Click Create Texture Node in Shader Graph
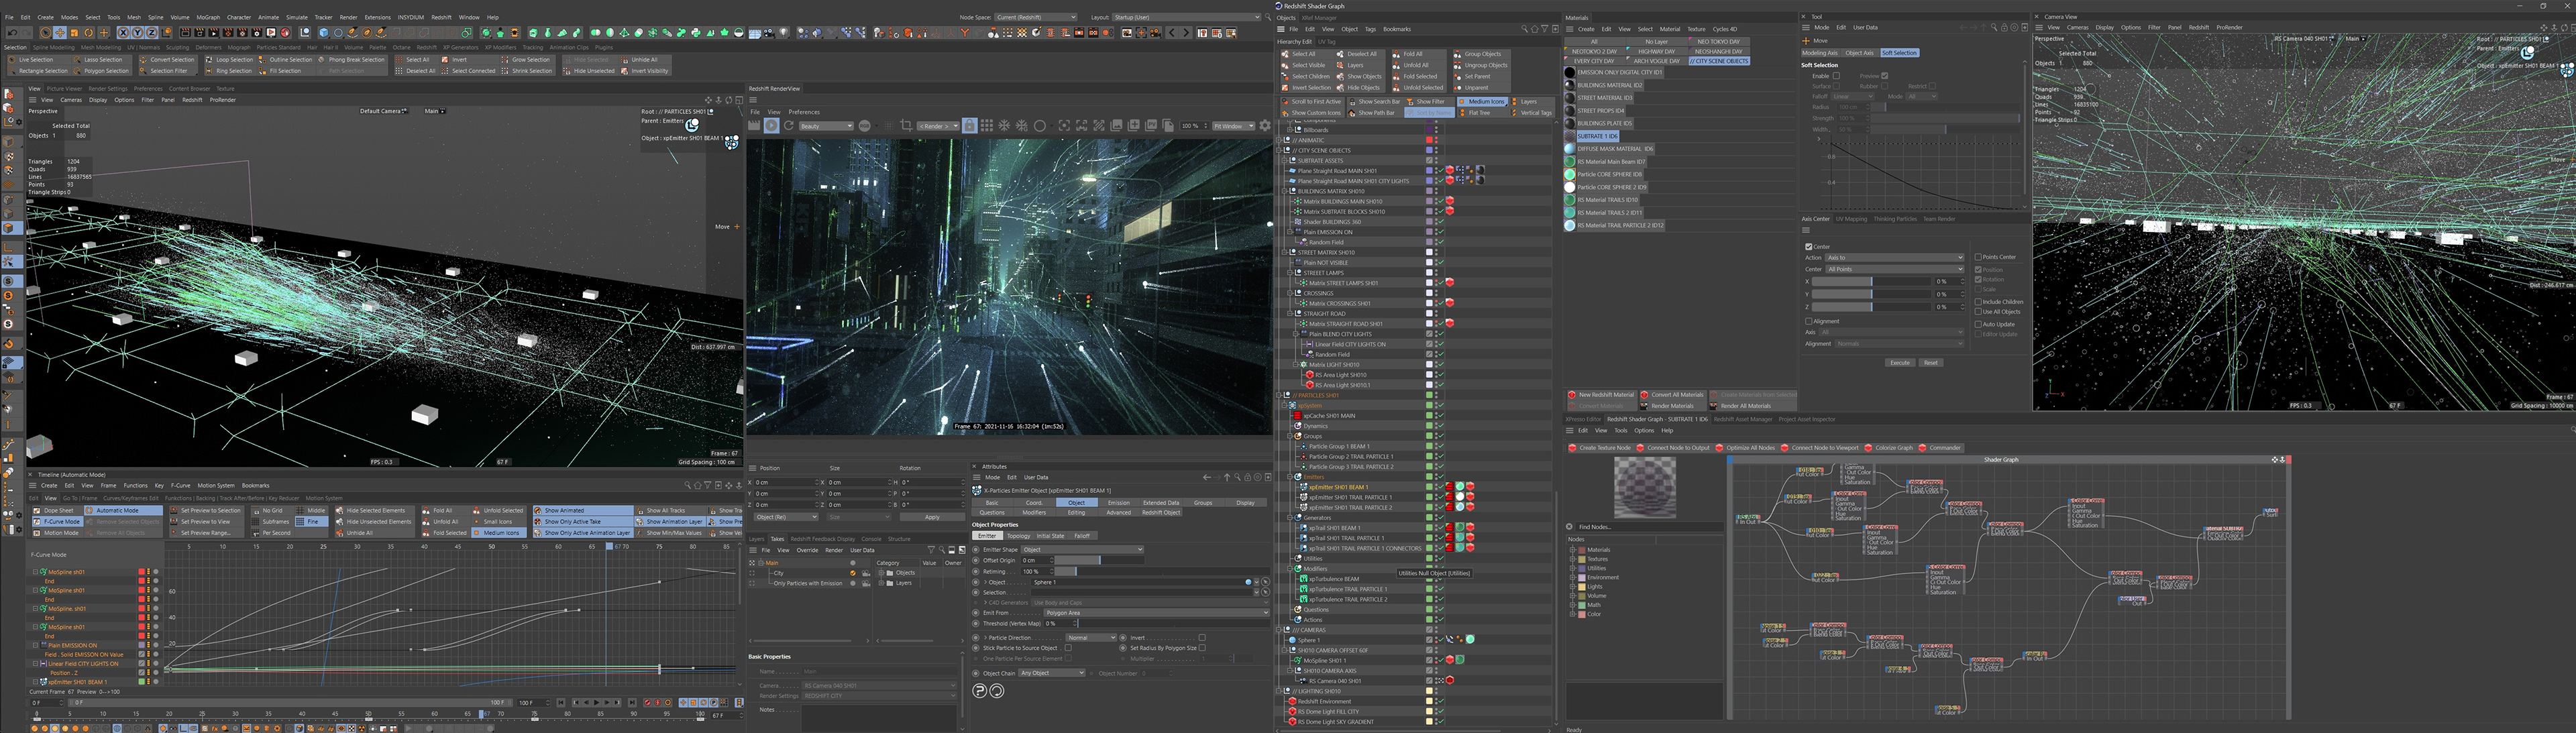Viewport: 2576px width, 733px height. [1600, 447]
